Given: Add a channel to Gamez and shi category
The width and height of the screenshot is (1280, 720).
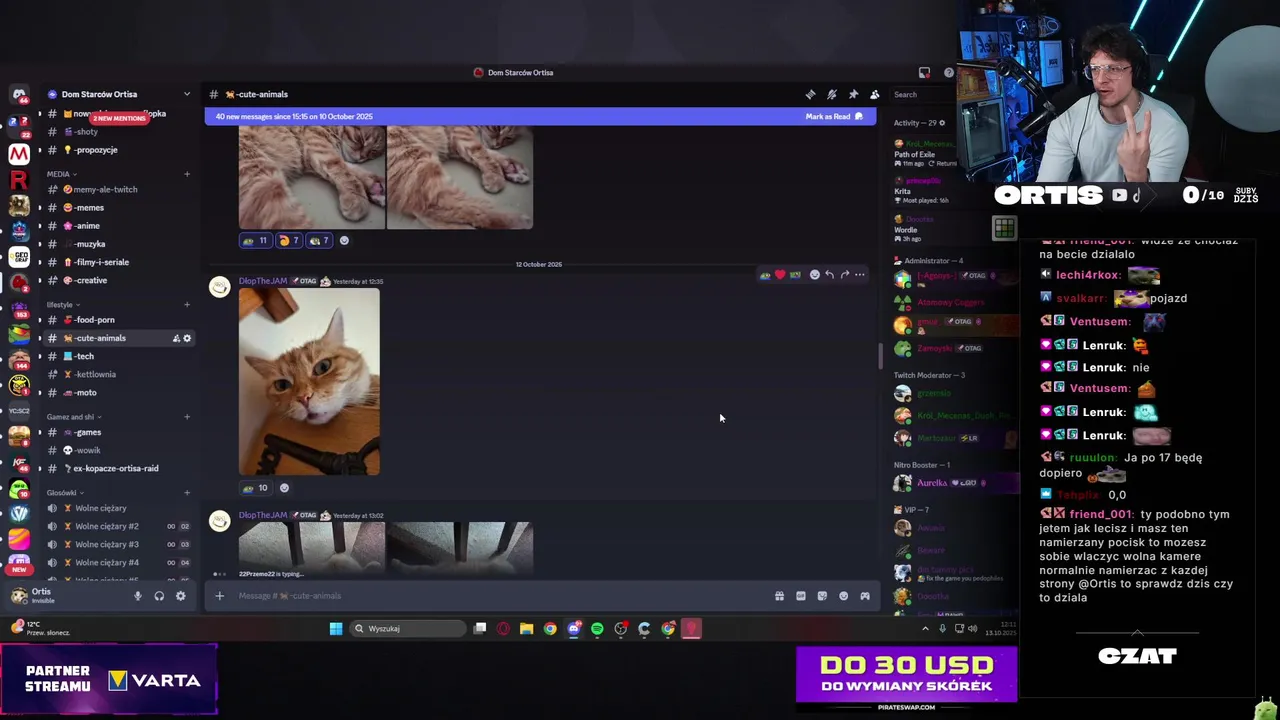Looking at the screenshot, I should pos(187,417).
